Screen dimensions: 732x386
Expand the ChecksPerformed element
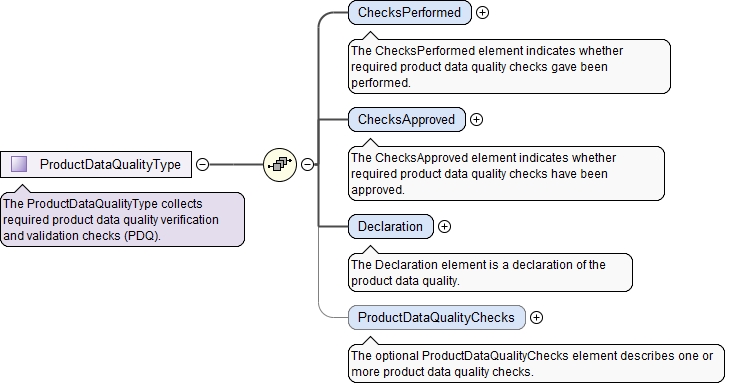click(x=482, y=13)
